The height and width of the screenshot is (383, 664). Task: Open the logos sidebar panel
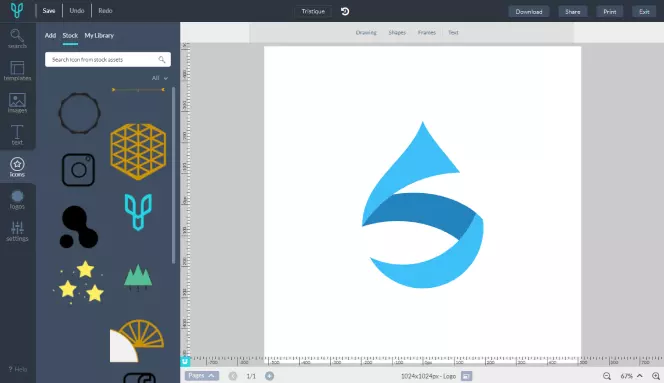[x=17, y=200]
